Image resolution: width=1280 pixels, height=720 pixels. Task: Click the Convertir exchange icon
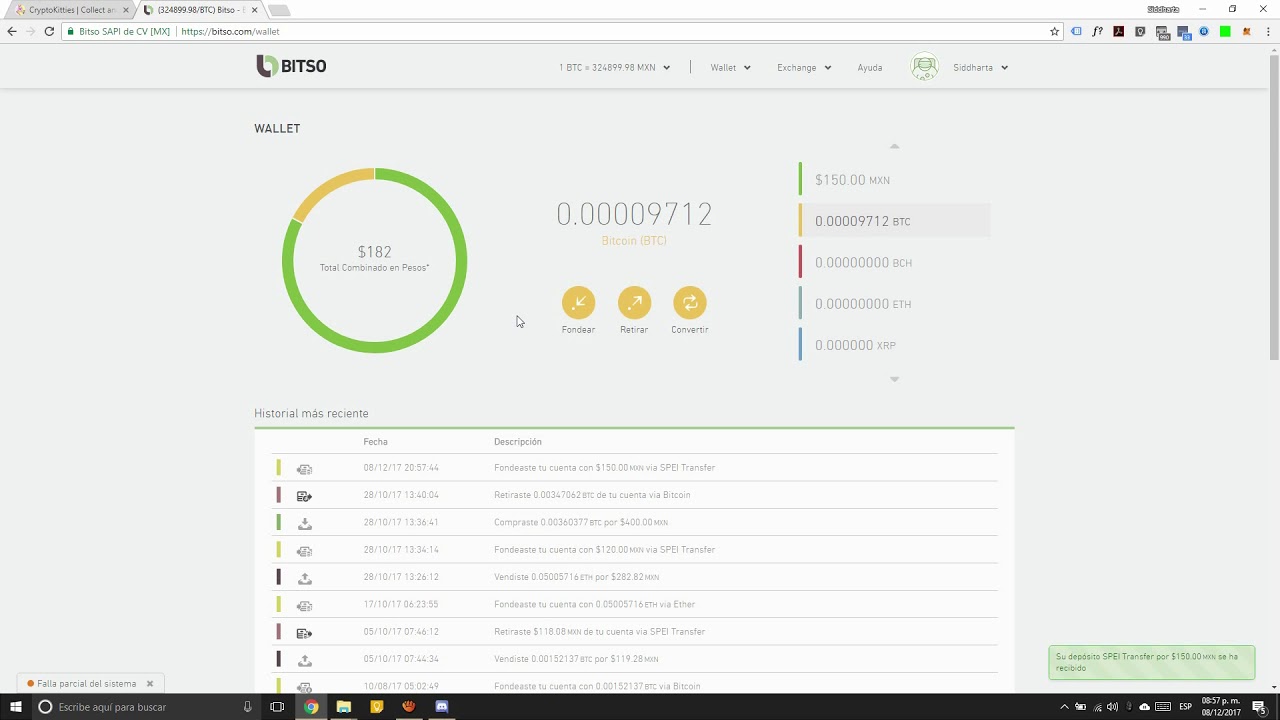click(x=690, y=302)
